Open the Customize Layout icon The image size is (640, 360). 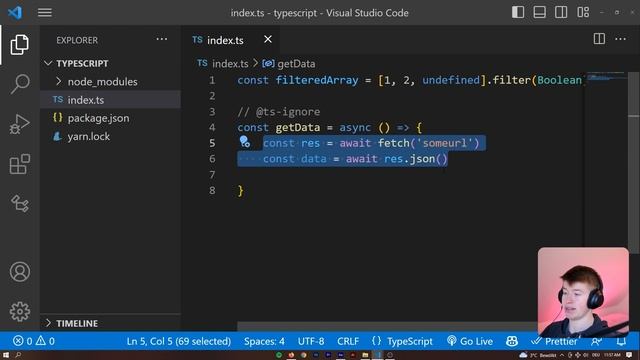coord(583,12)
